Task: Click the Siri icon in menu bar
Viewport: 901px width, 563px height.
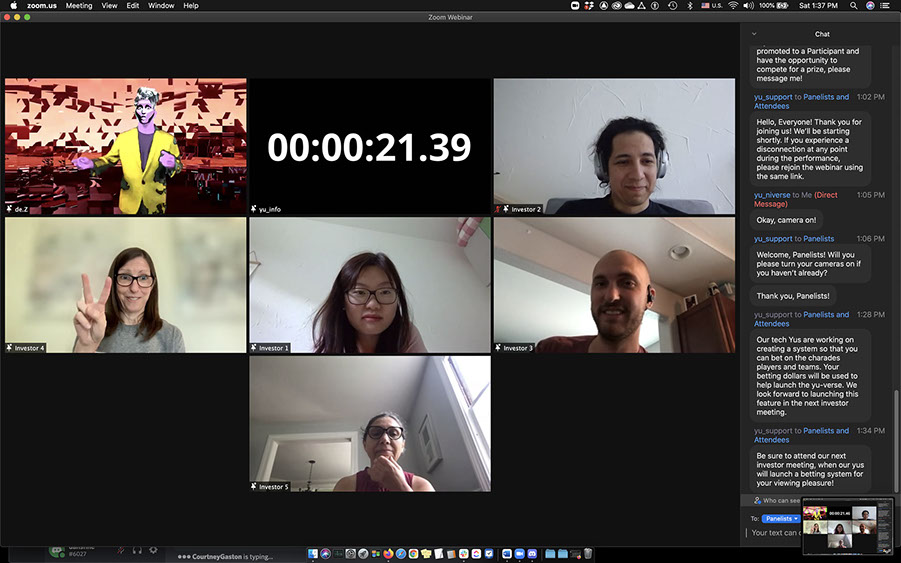Action: (x=871, y=6)
